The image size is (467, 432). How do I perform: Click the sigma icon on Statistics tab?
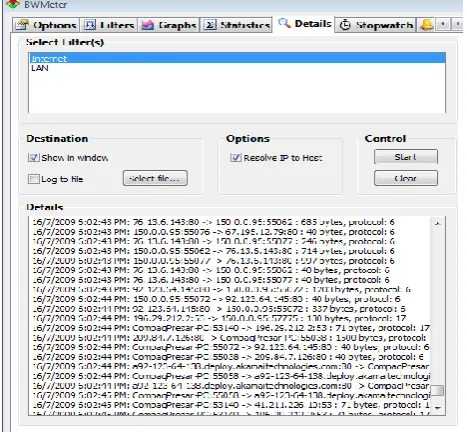(x=210, y=25)
